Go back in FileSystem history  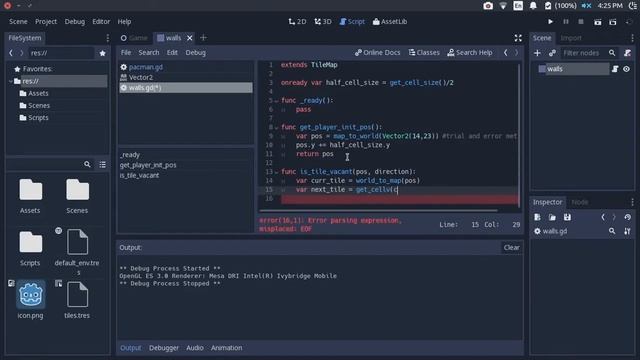pos(11,53)
